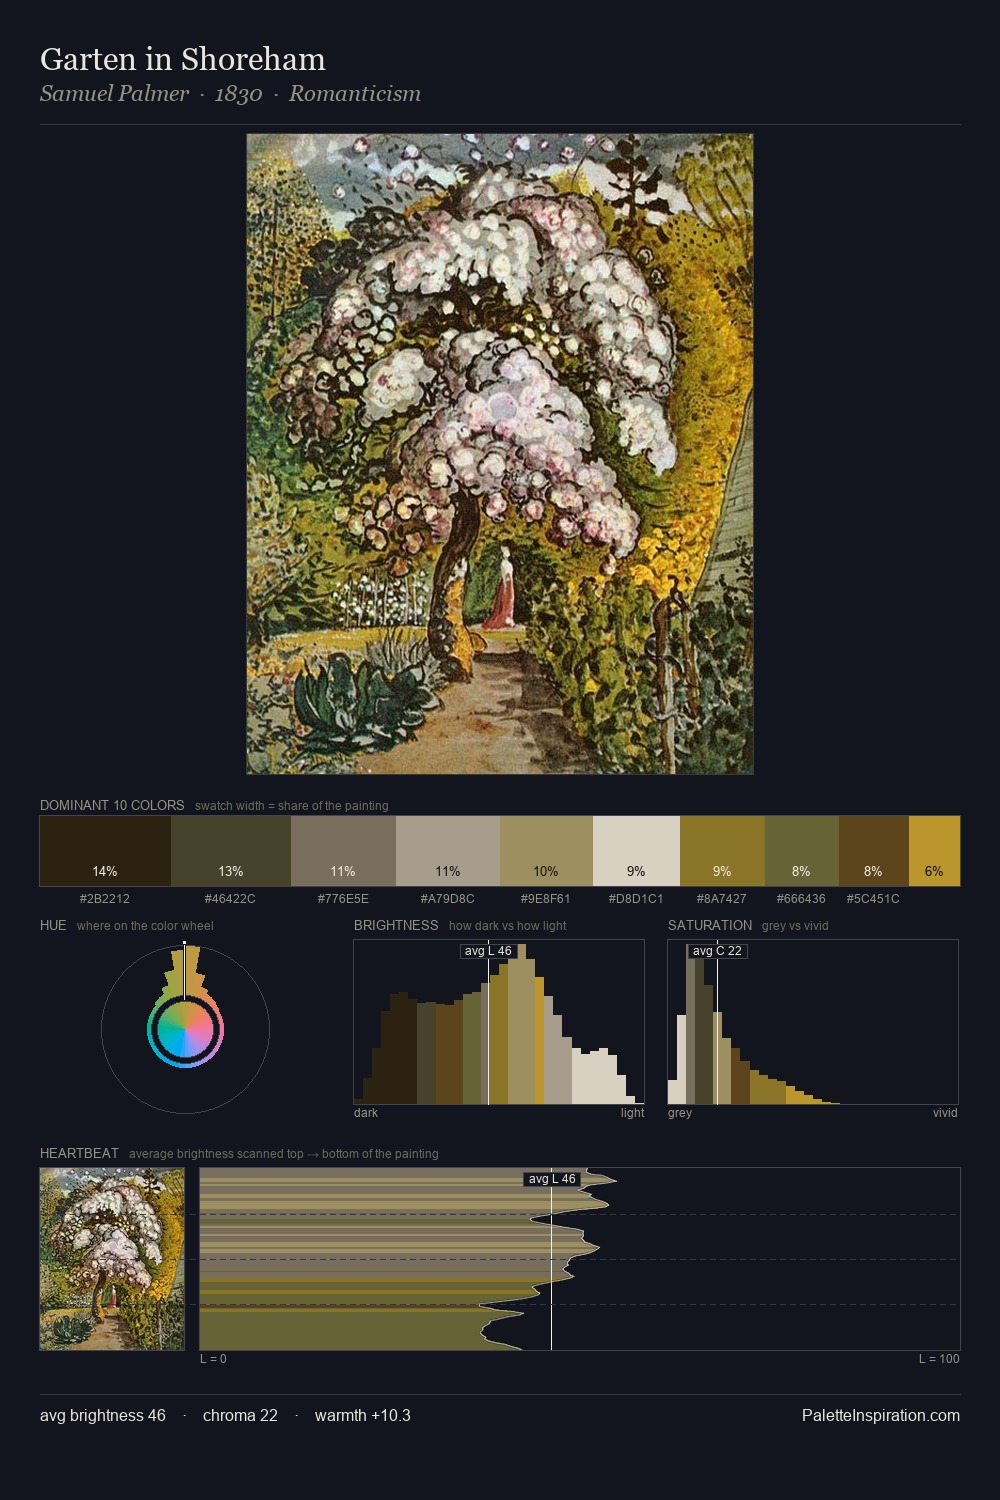Viewport: 1000px width, 1500px height.
Task: Select the hex code #666436
Action: click(x=802, y=899)
